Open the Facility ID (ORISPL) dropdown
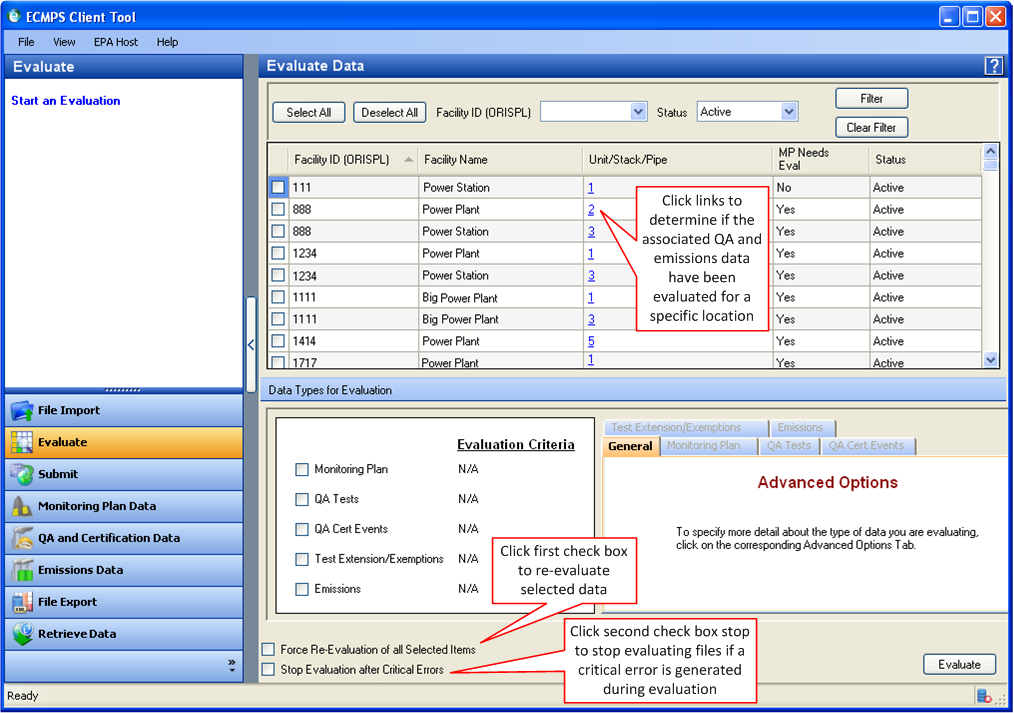Screen dimensions: 1014x713 [x=636, y=111]
